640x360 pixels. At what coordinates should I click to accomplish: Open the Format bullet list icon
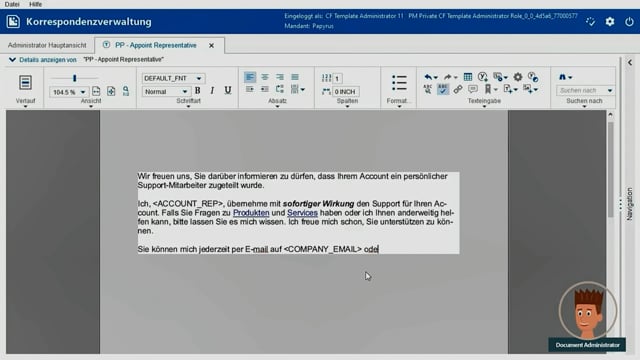click(399, 83)
